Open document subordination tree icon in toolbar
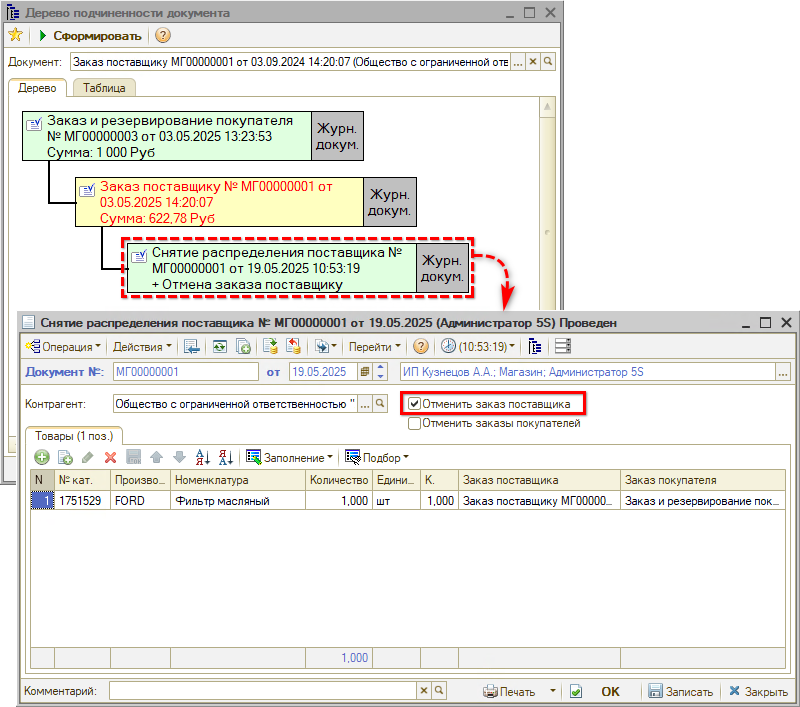800x707 pixels. pyautogui.click(x=535, y=347)
